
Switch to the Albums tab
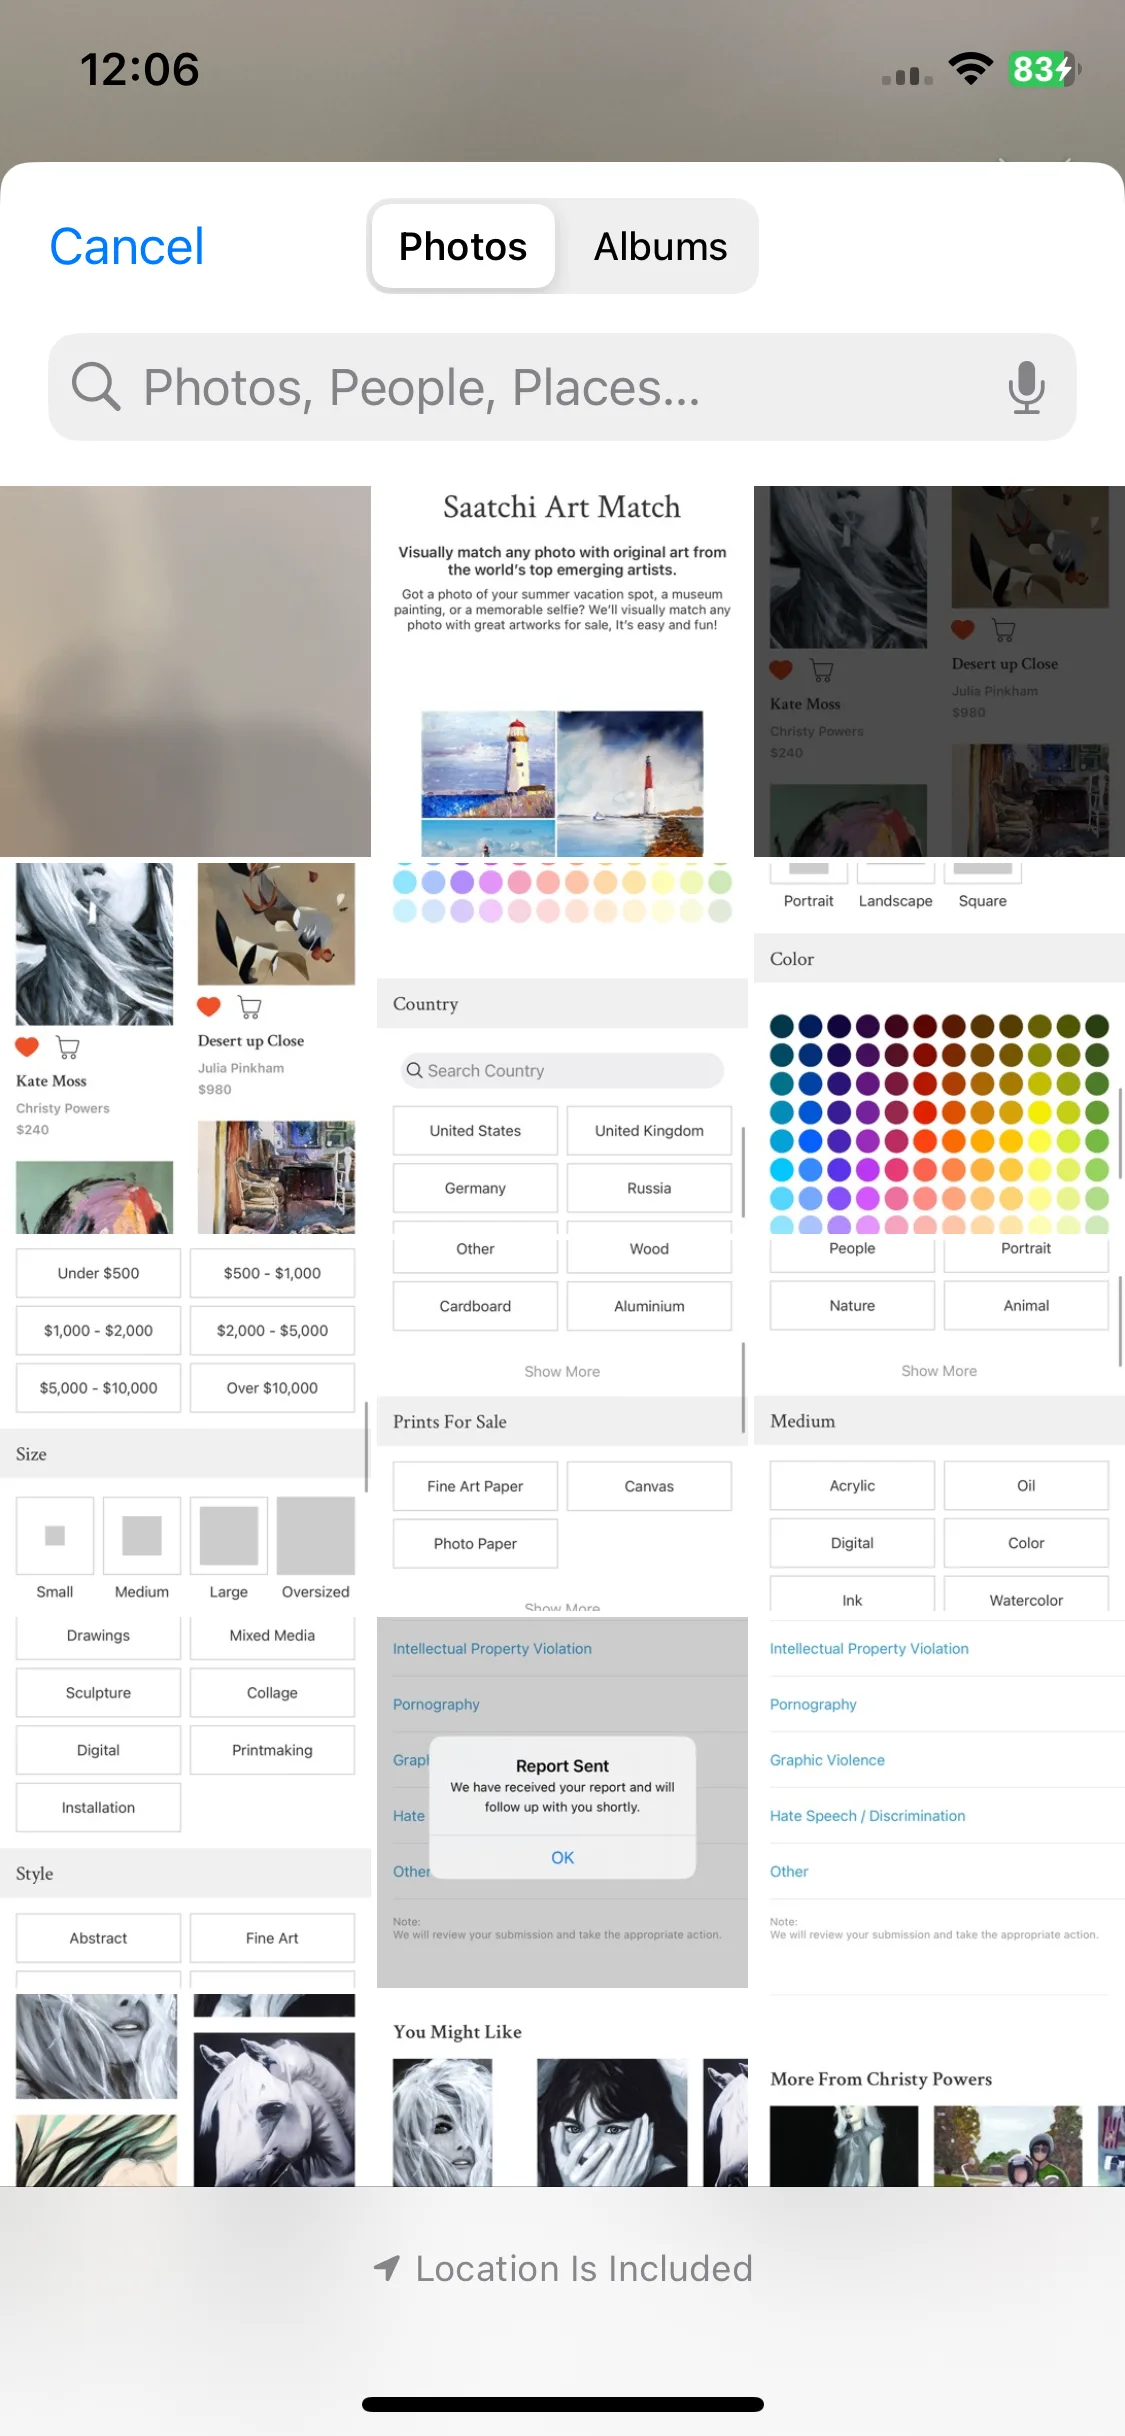(x=660, y=246)
